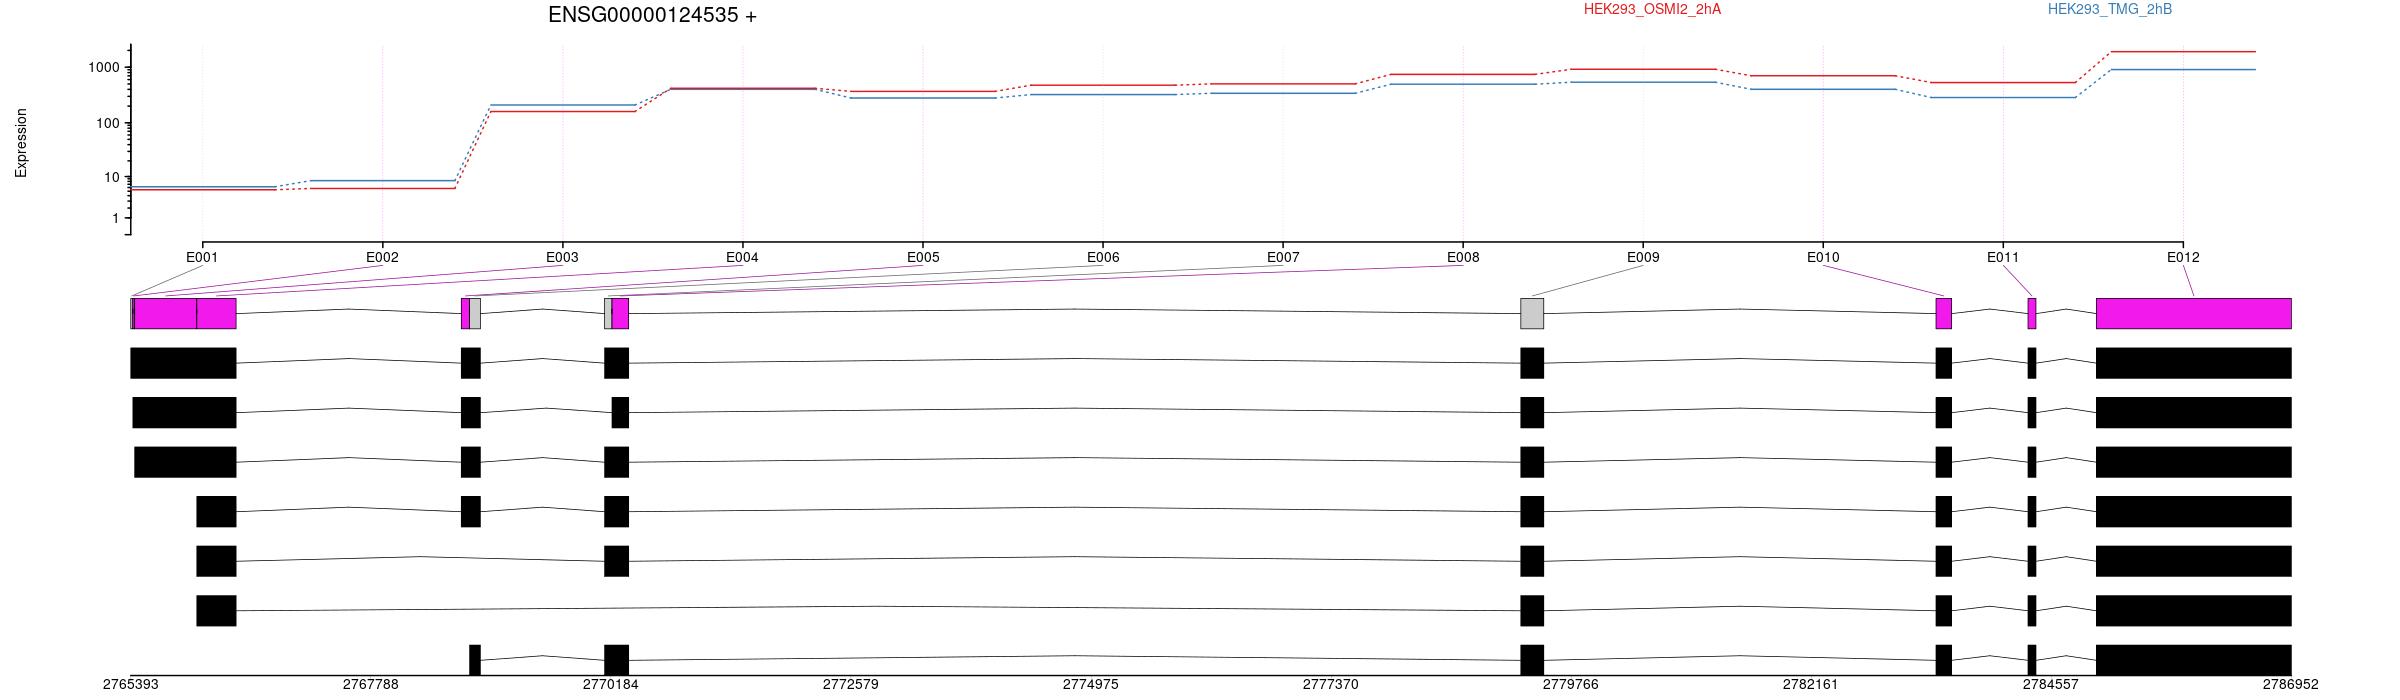2400x700 pixels.
Task: Click the gene title ENSG00000124535 +
Action: click(x=652, y=15)
